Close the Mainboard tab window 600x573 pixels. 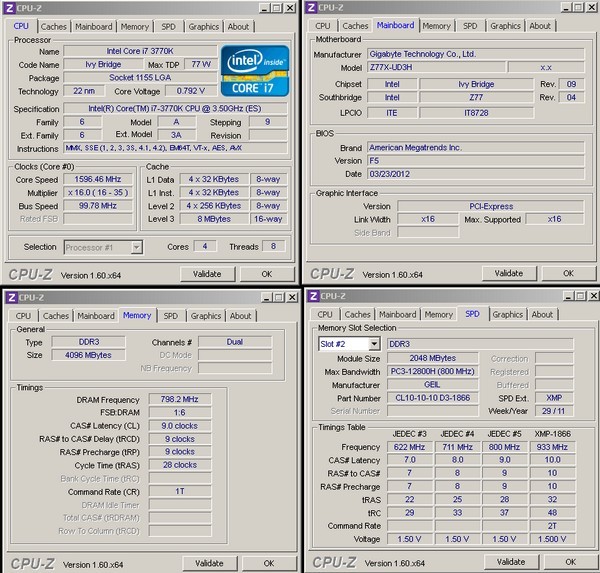click(x=592, y=7)
